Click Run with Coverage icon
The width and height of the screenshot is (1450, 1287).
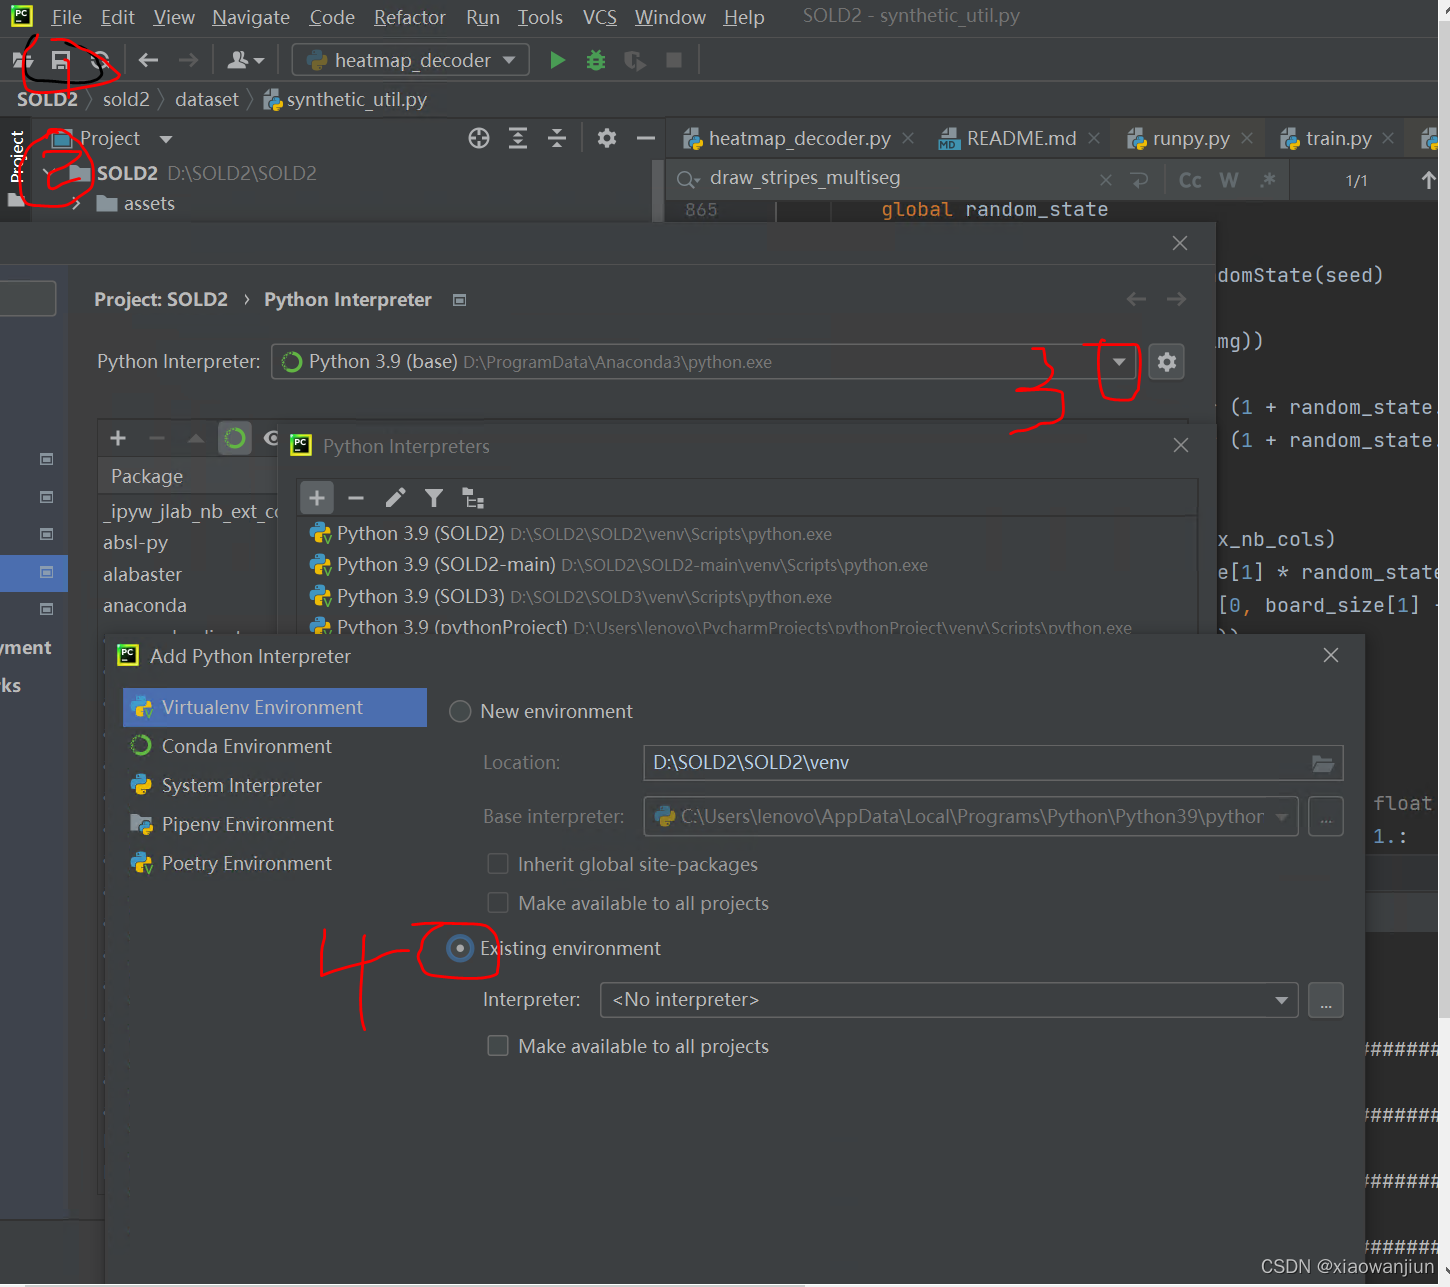tap(635, 61)
